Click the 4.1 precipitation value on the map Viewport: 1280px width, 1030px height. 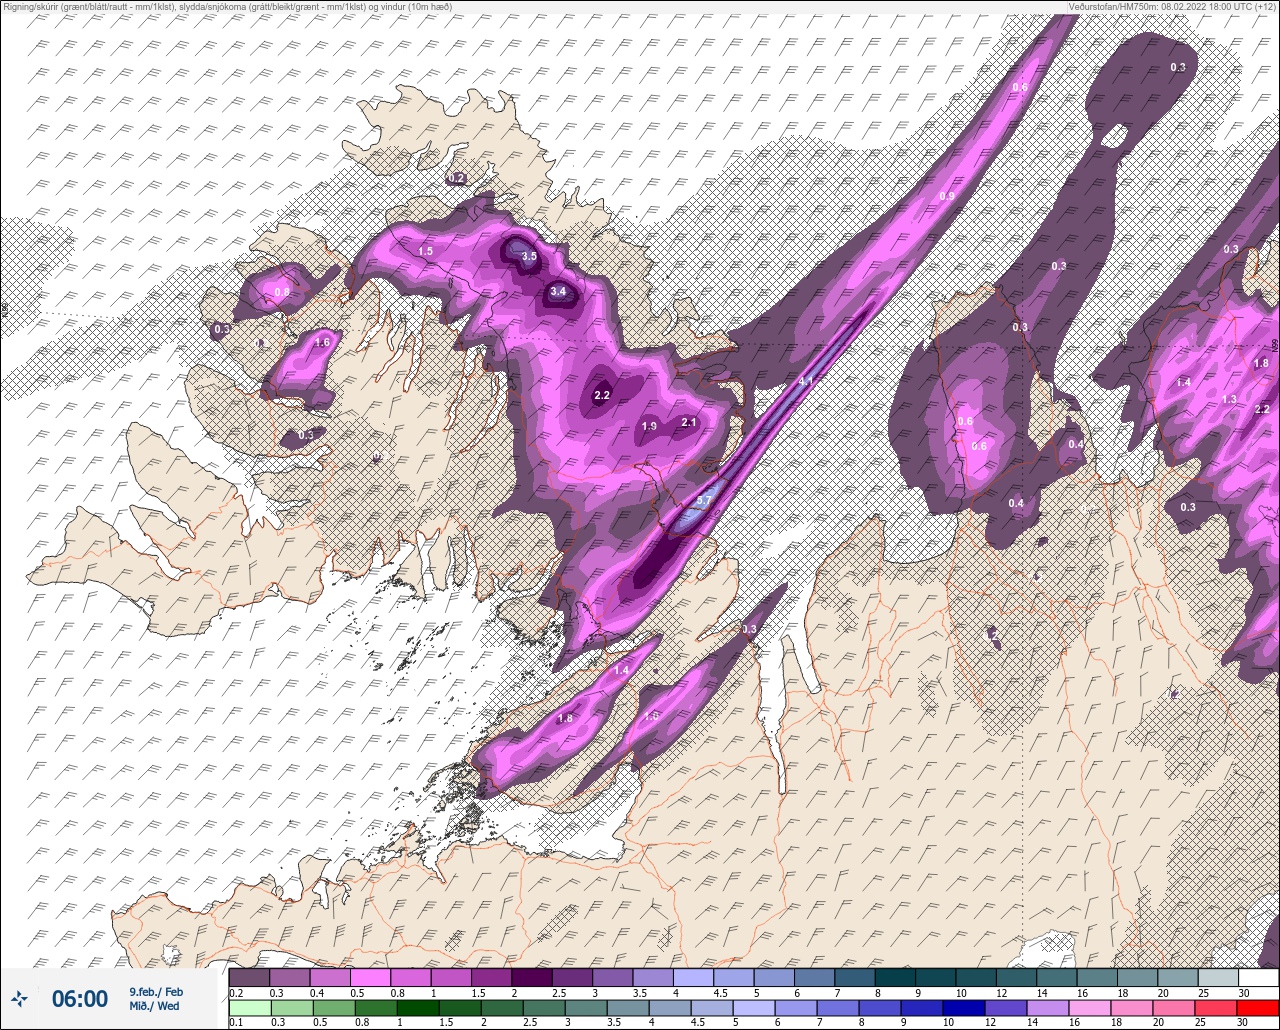(807, 382)
